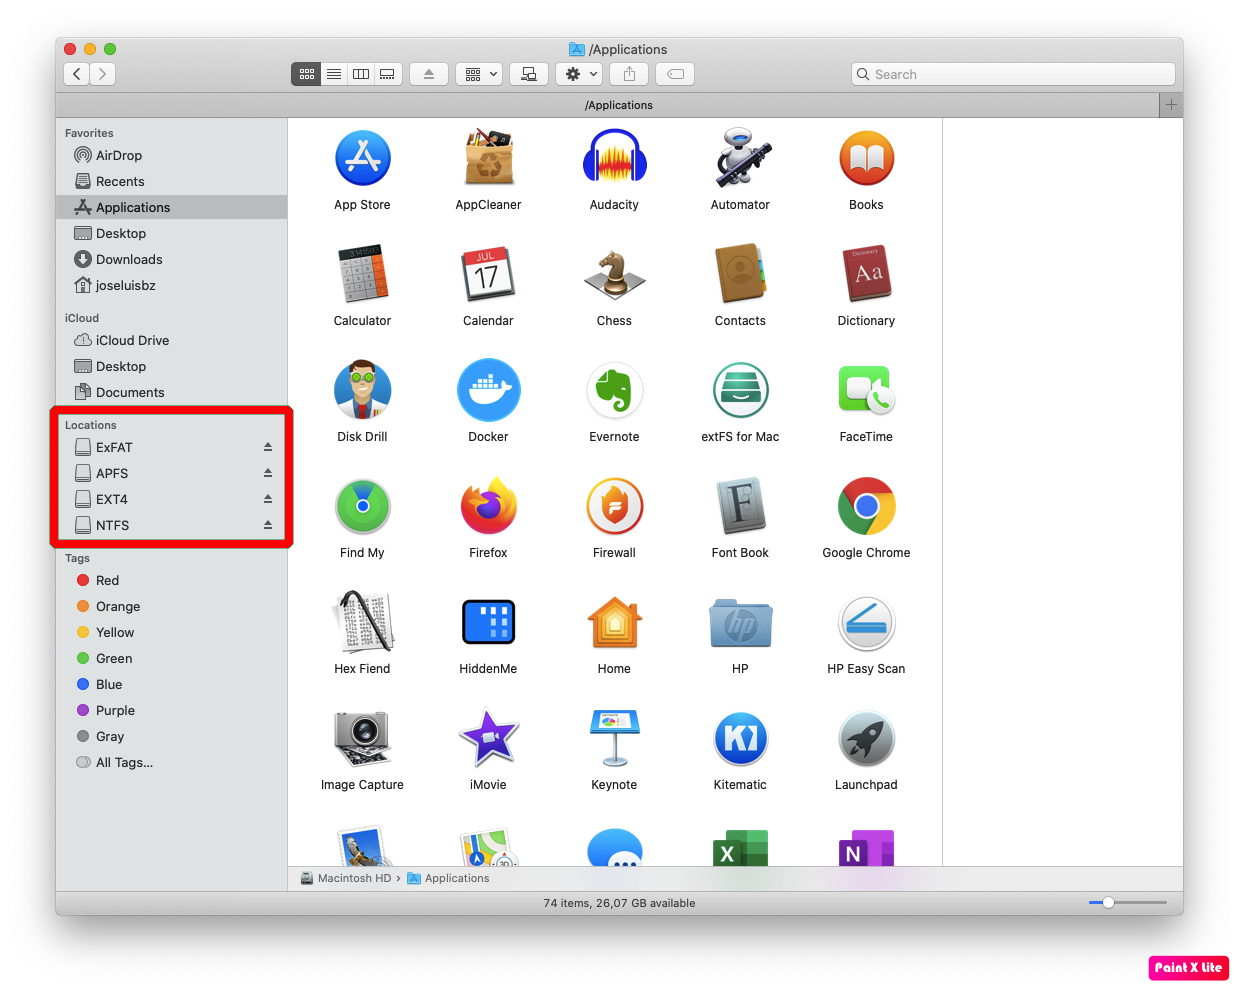Click the Connect to Server toolbar button
The image size is (1239, 989).
529,74
